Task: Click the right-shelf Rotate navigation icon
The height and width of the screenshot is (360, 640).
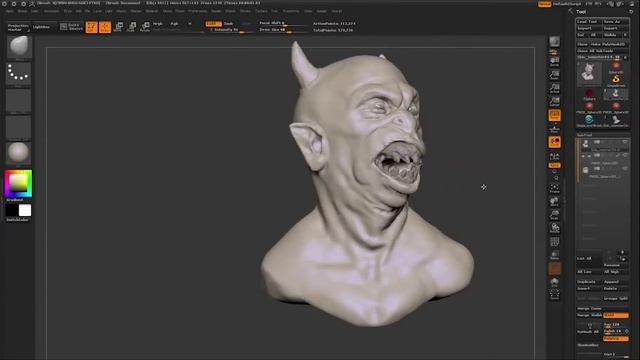Action: point(554,229)
